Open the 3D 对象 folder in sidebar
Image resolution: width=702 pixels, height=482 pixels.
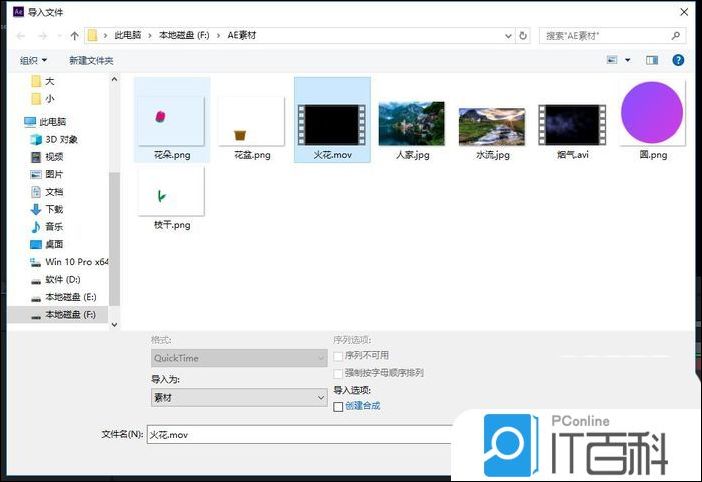click(61, 139)
